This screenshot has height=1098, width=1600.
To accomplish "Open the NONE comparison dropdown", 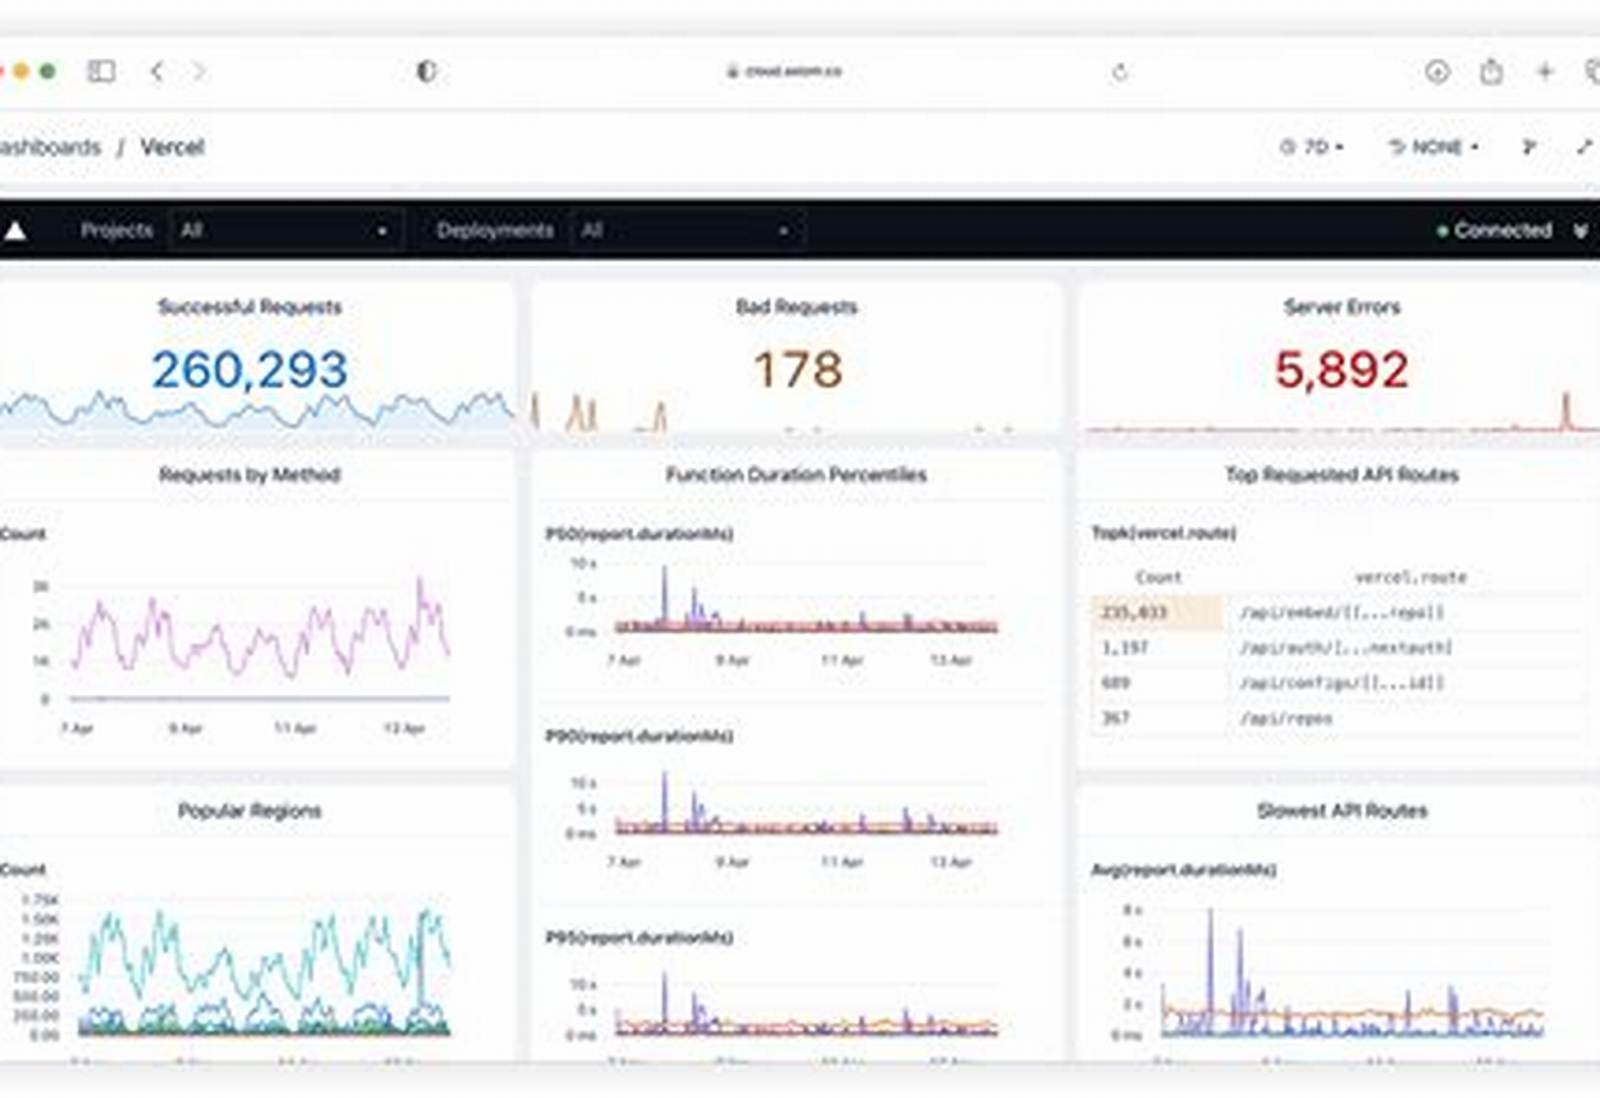I will (1434, 147).
